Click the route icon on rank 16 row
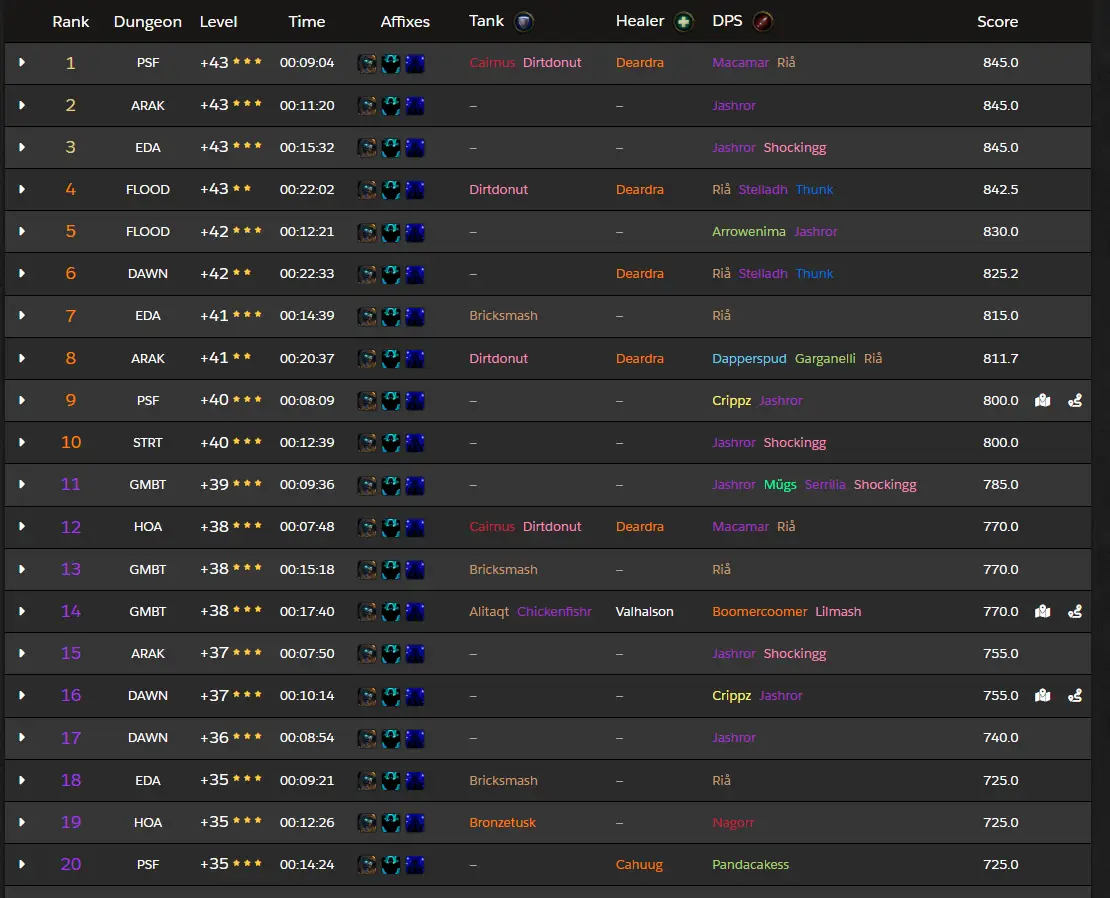 click(1075, 695)
